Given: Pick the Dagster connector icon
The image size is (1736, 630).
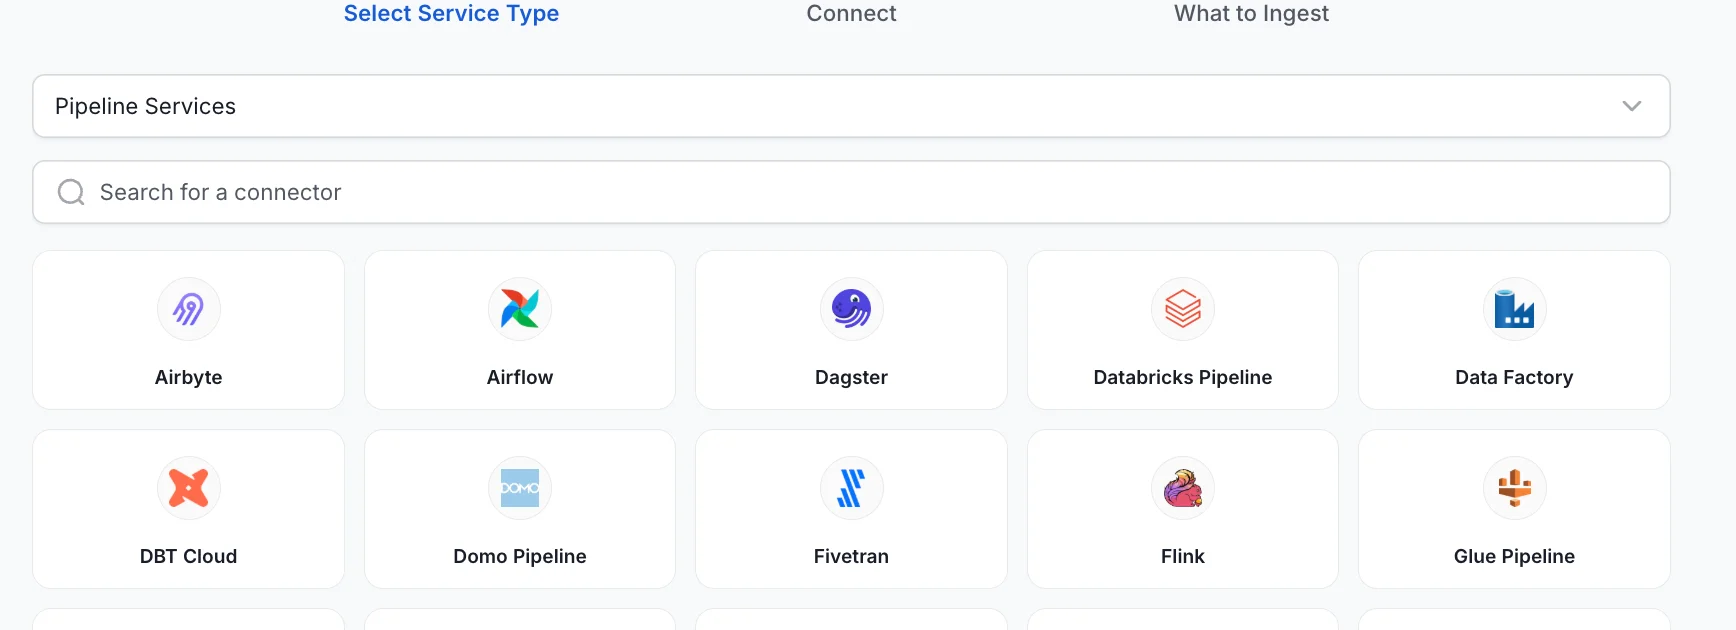Looking at the screenshot, I should [x=851, y=309].
